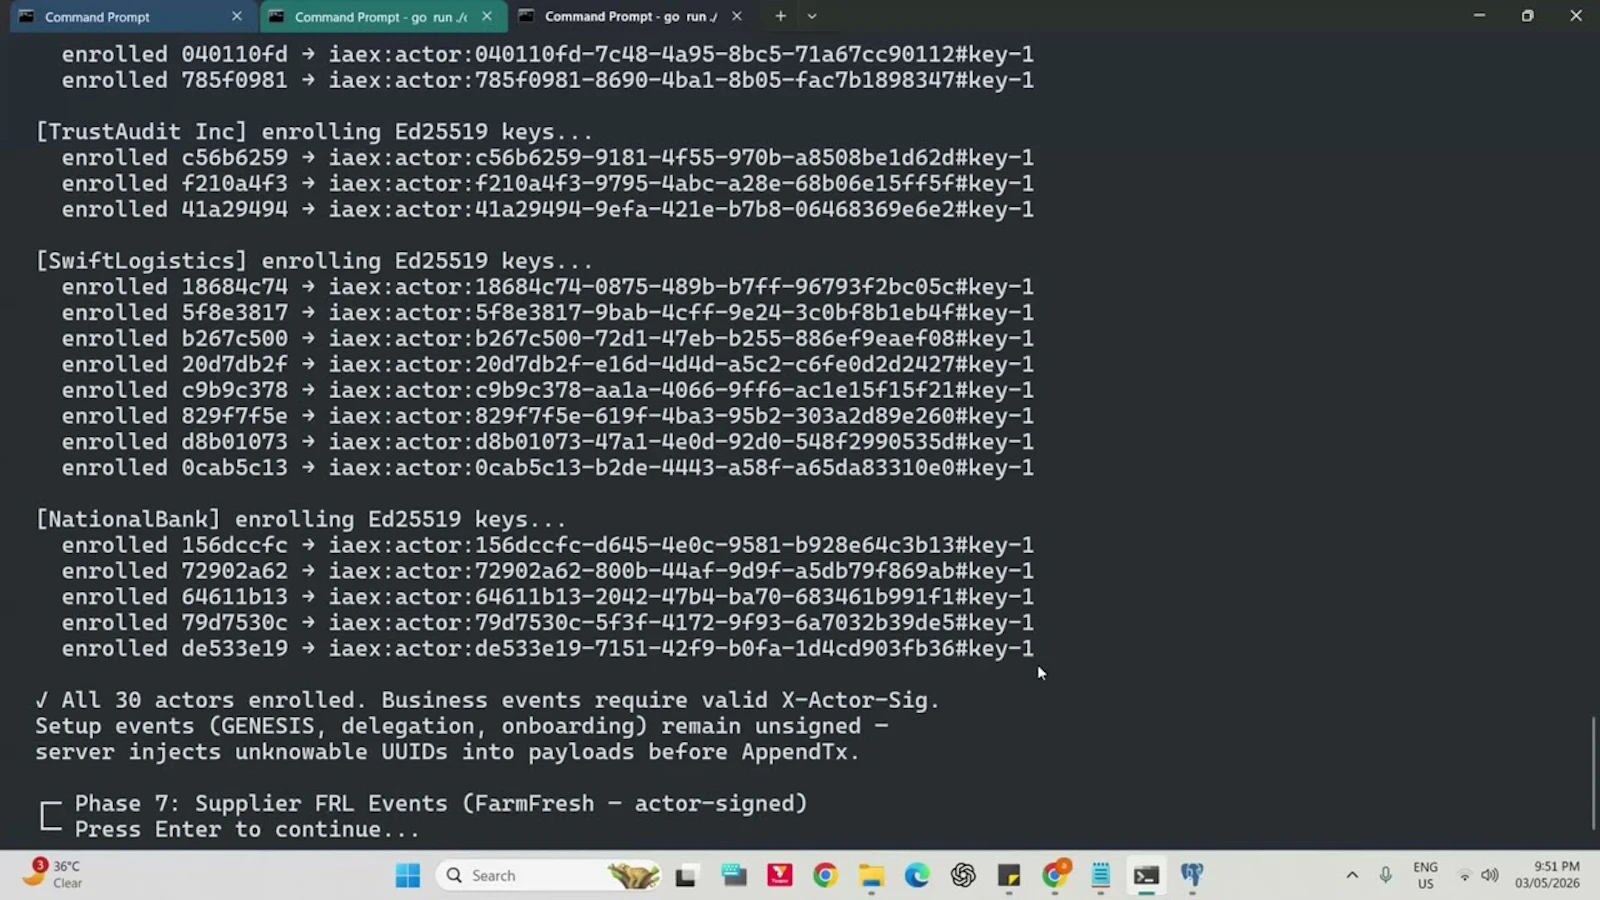Click the 'enrolled 156dccfc' line

point(548,546)
